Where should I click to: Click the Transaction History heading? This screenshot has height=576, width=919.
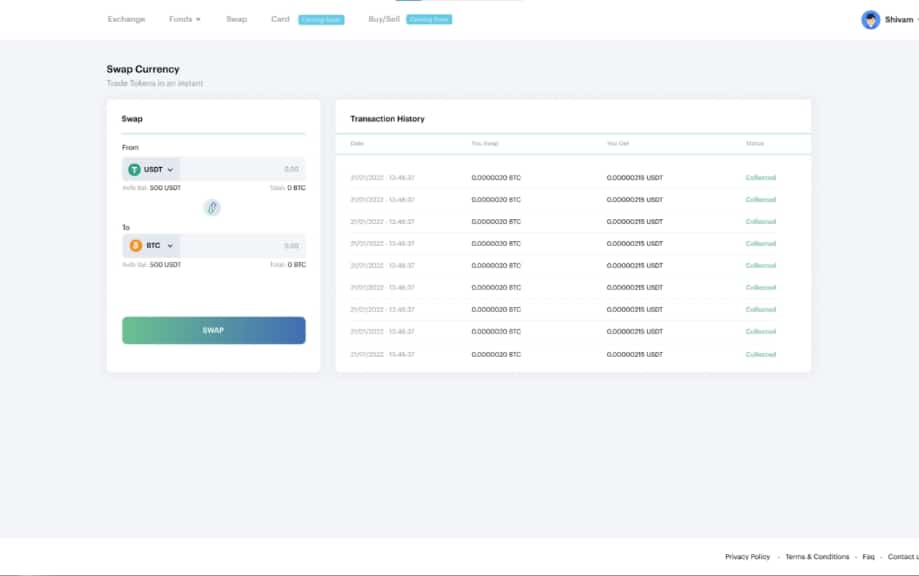pyautogui.click(x=387, y=119)
